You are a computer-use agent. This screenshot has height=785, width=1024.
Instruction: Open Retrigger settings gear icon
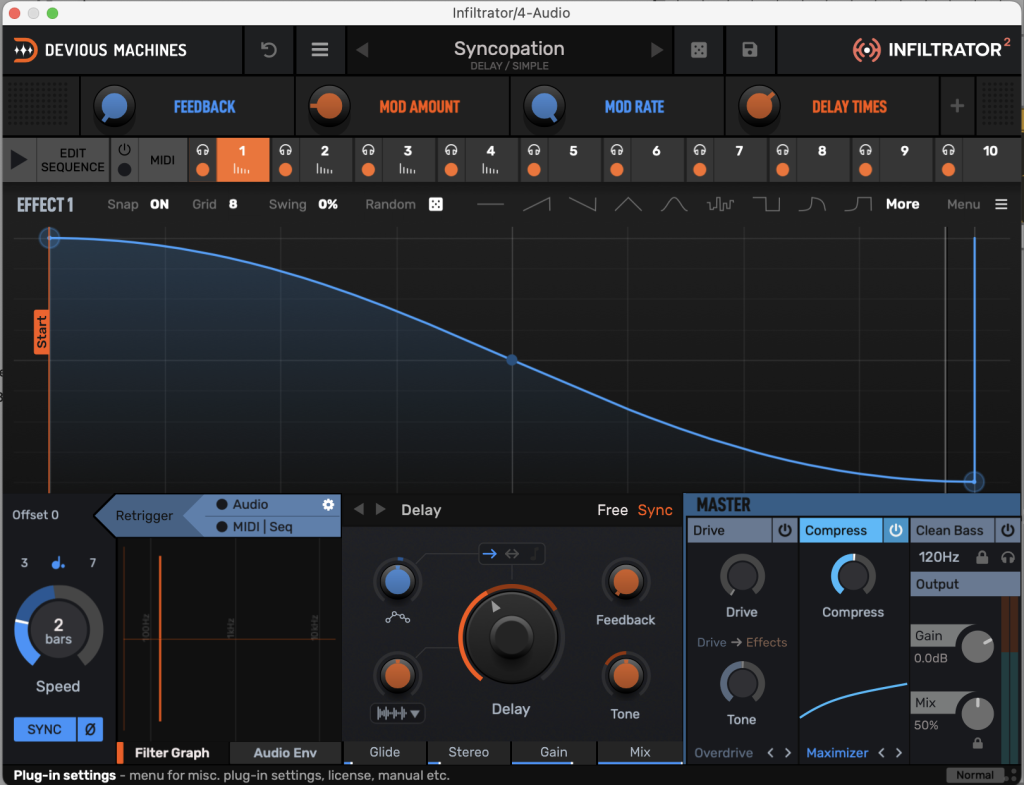(328, 505)
